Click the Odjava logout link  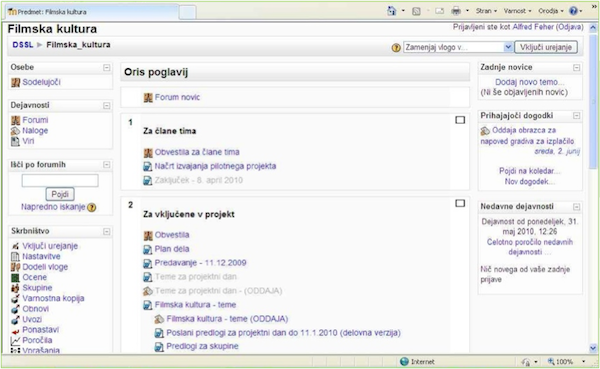pos(569,27)
